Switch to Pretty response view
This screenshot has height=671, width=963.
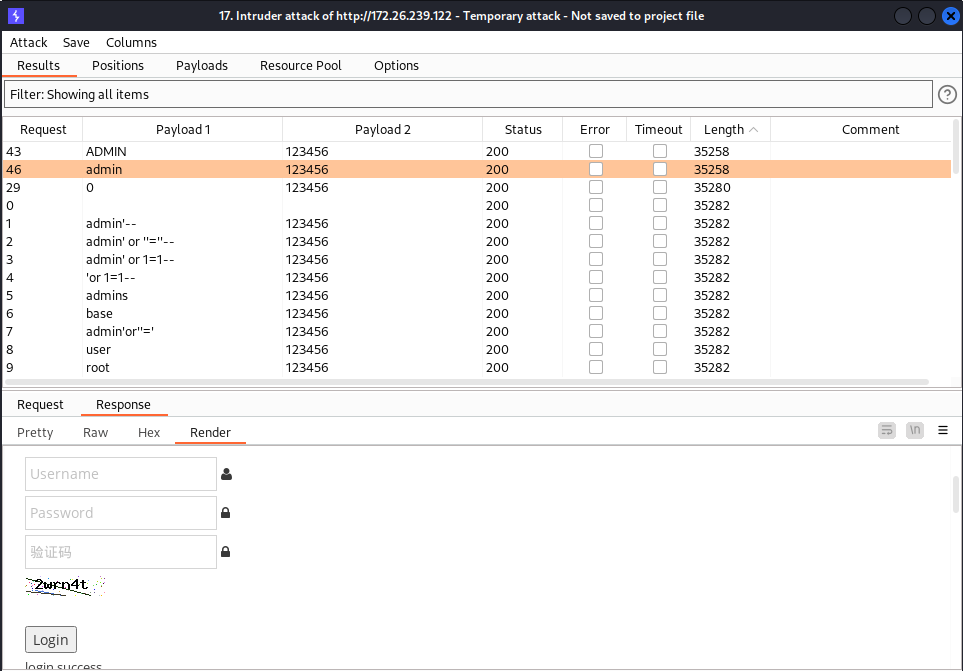point(35,432)
